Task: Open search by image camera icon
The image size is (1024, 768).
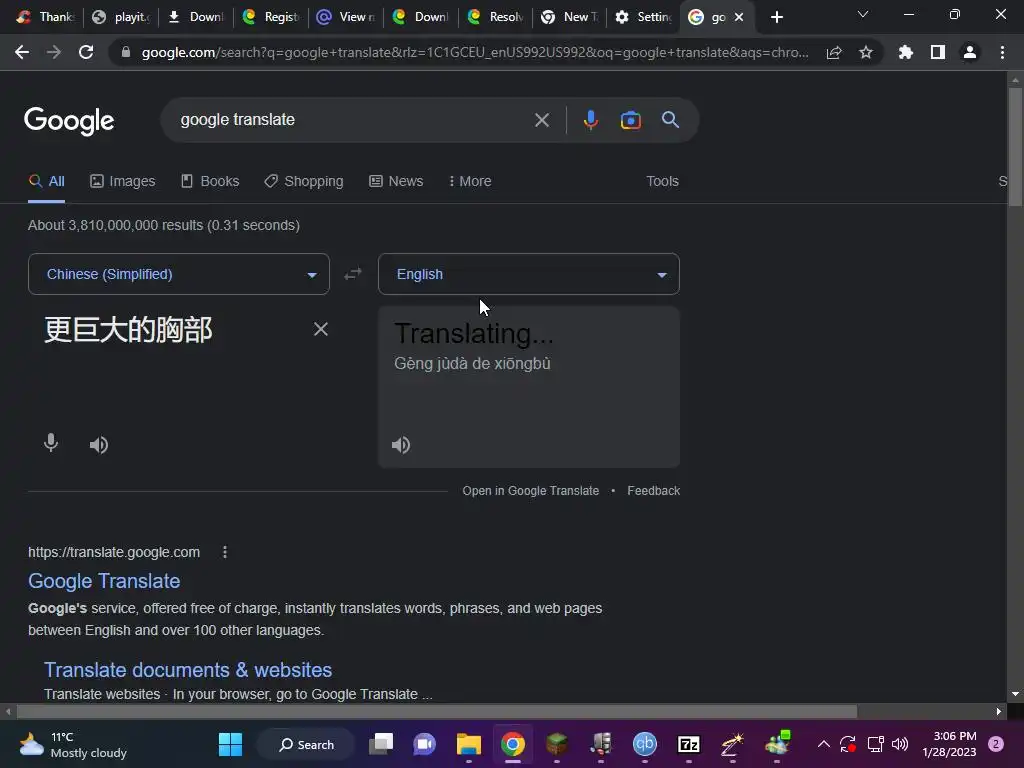Action: [x=630, y=120]
